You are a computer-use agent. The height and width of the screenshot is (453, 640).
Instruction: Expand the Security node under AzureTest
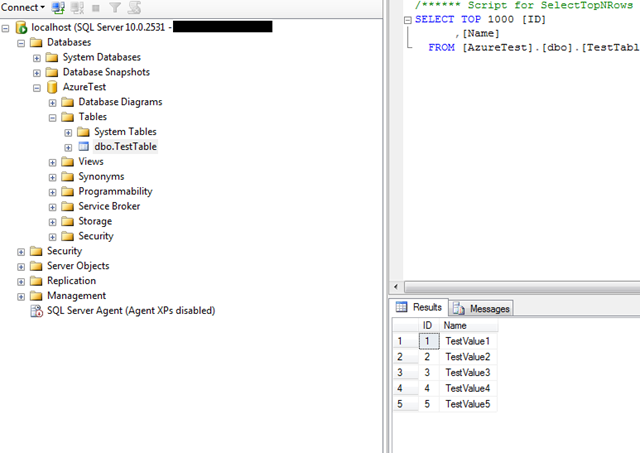pos(52,237)
